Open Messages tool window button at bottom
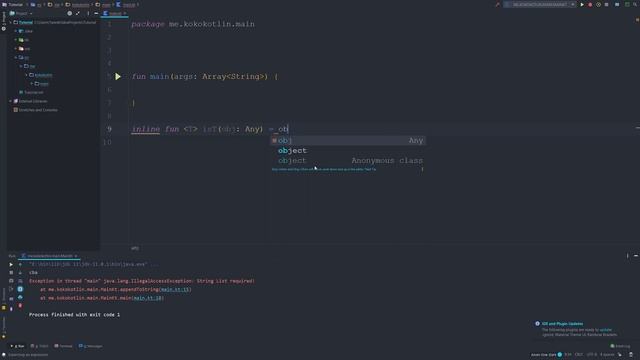The height and width of the screenshot is (360, 640). point(91,346)
